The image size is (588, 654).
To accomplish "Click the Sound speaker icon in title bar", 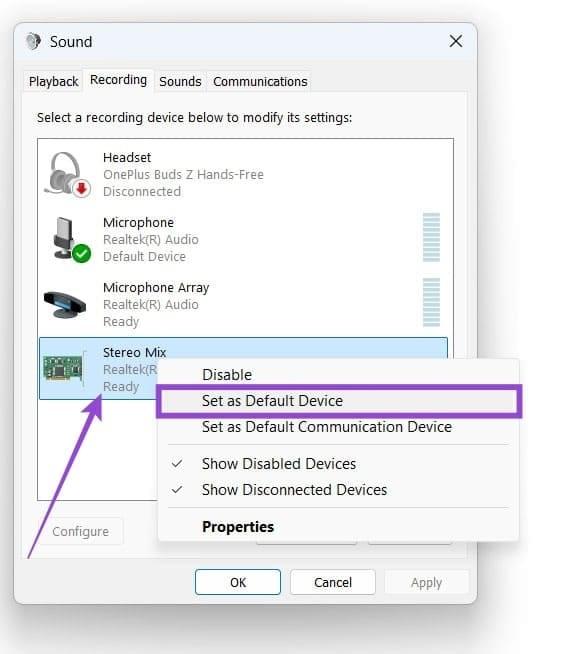I will pyautogui.click(x=33, y=41).
